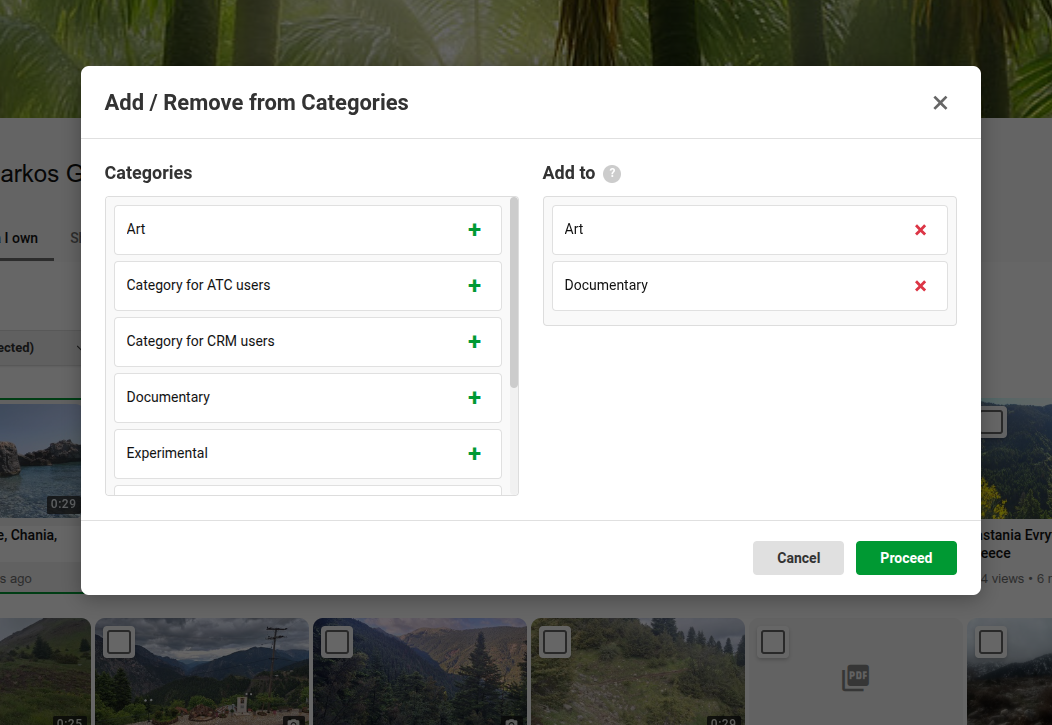Select the Experimental category row

pyautogui.click(x=280, y=454)
